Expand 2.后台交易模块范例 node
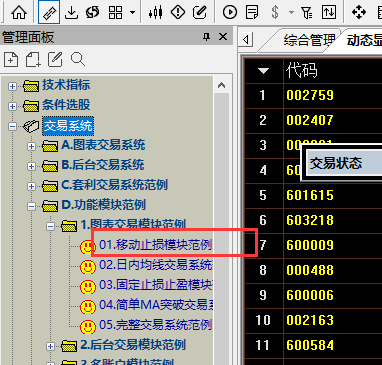Viewport: 382px width, 365px height. pyautogui.click(x=50, y=347)
